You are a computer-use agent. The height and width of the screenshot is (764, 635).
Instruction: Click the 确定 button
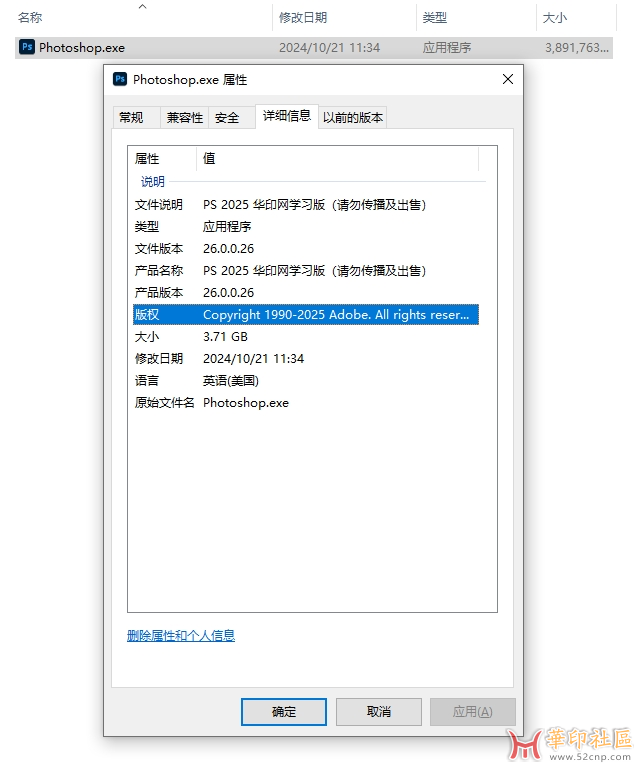click(x=284, y=711)
